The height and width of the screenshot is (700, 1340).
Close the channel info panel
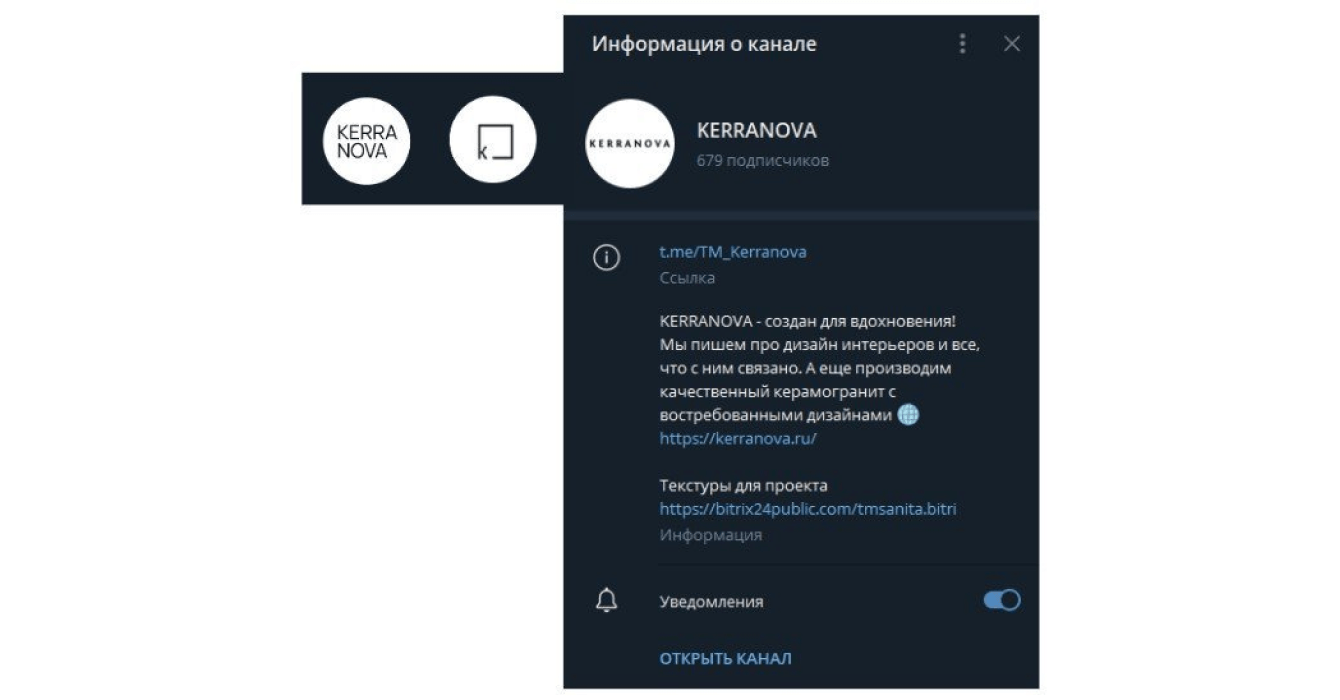[x=1012, y=44]
